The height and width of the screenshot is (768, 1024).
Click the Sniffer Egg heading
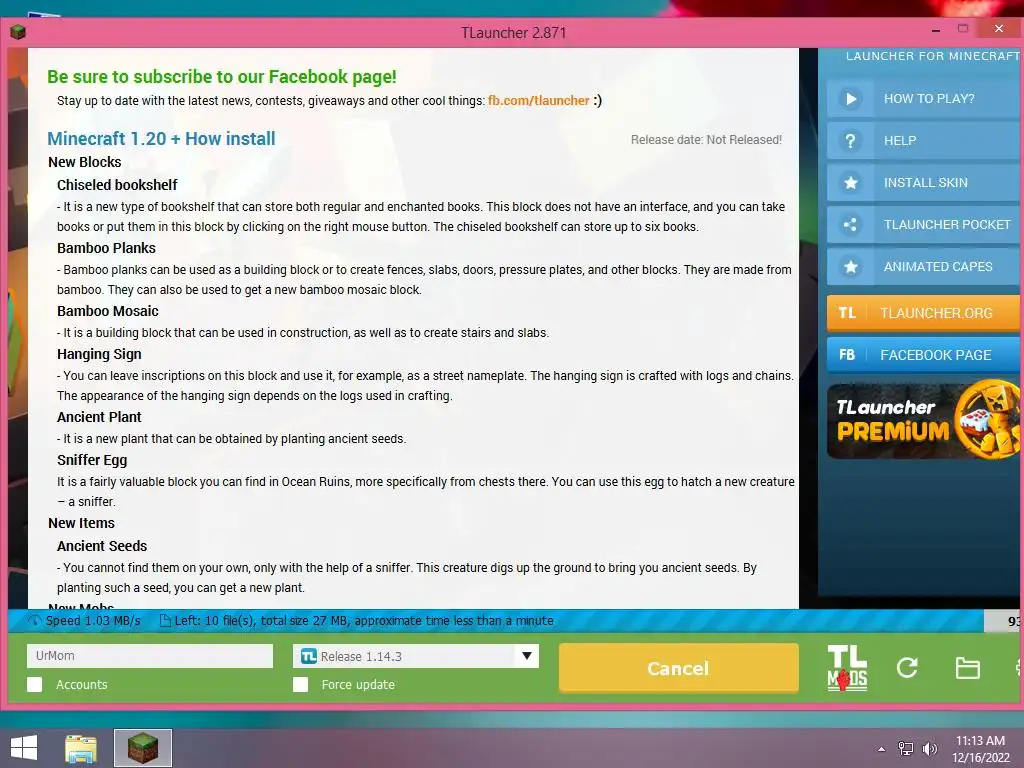(92, 460)
